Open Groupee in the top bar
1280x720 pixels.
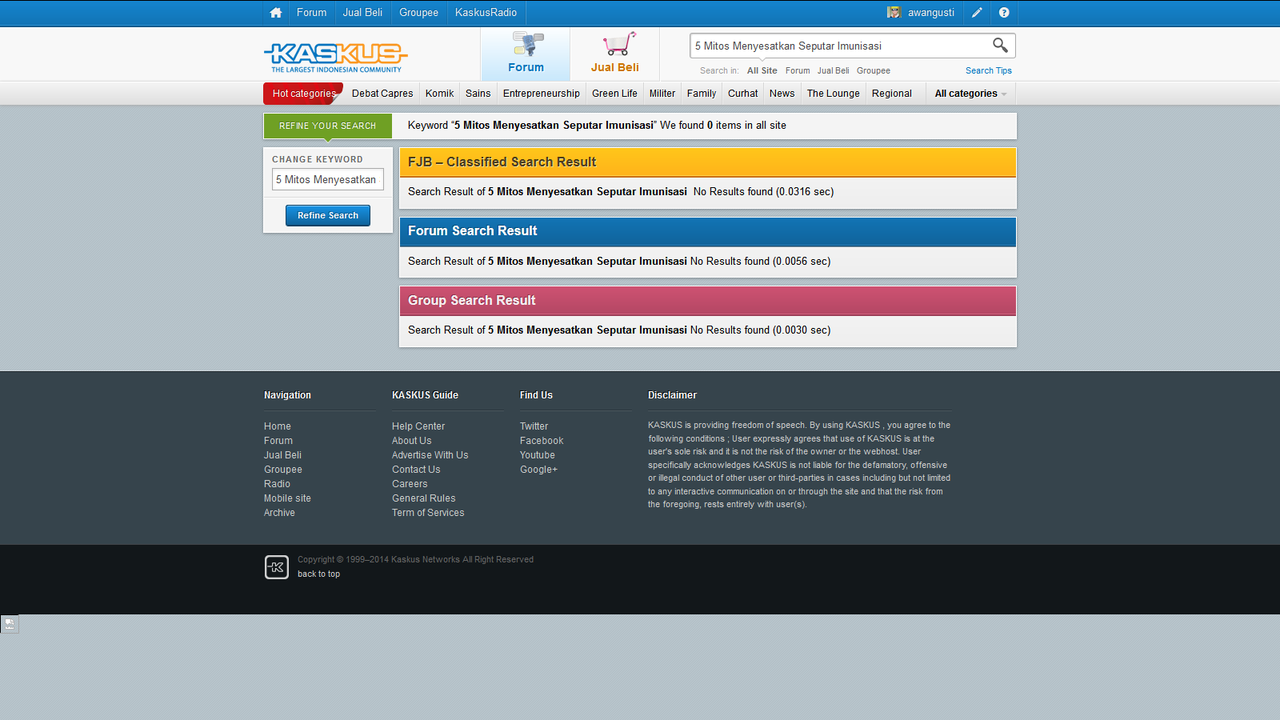pyautogui.click(x=419, y=13)
